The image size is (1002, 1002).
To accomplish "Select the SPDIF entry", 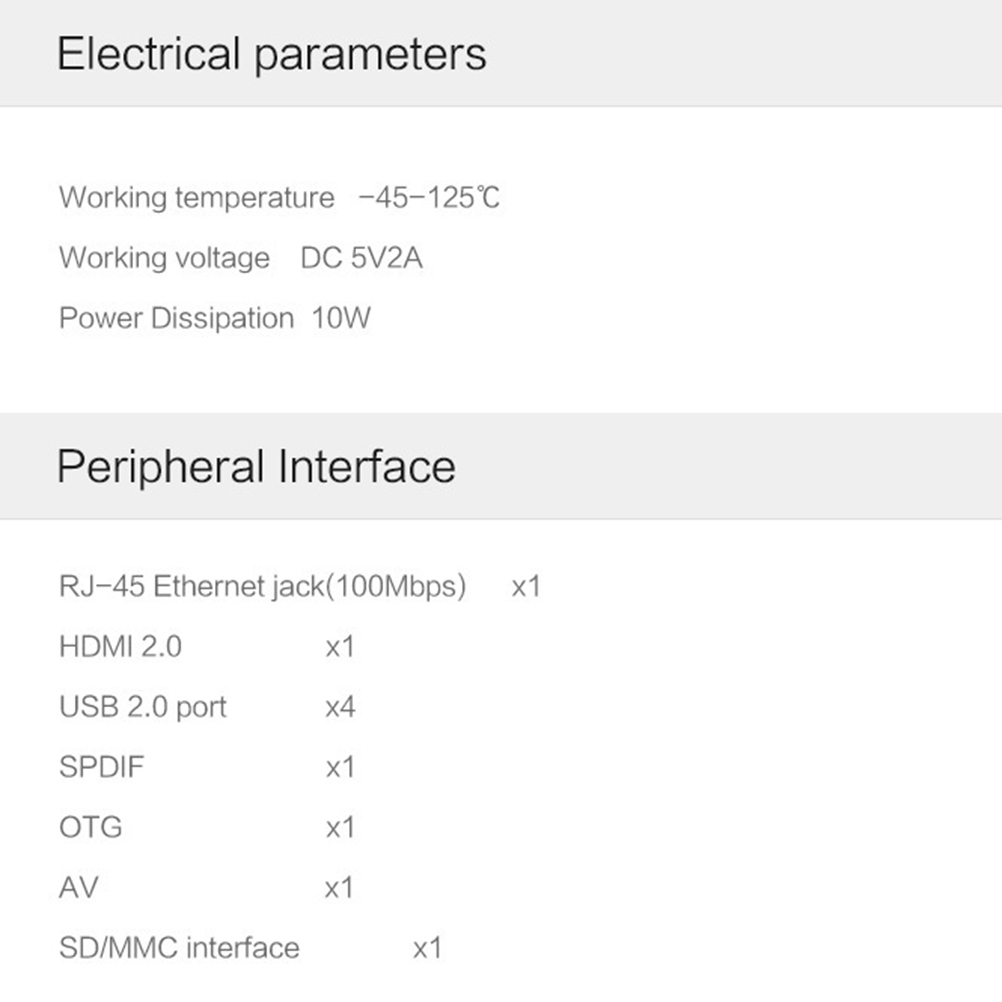I will (x=101, y=767).
